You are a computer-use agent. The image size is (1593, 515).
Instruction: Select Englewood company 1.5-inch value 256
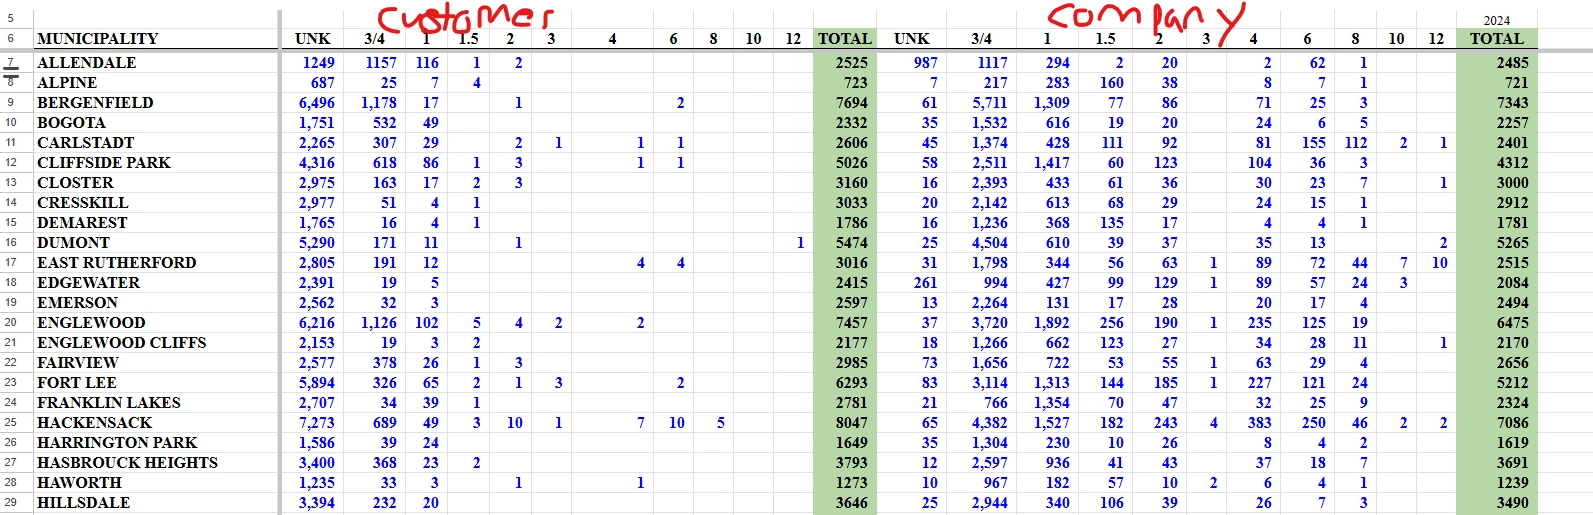(x=1111, y=323)
